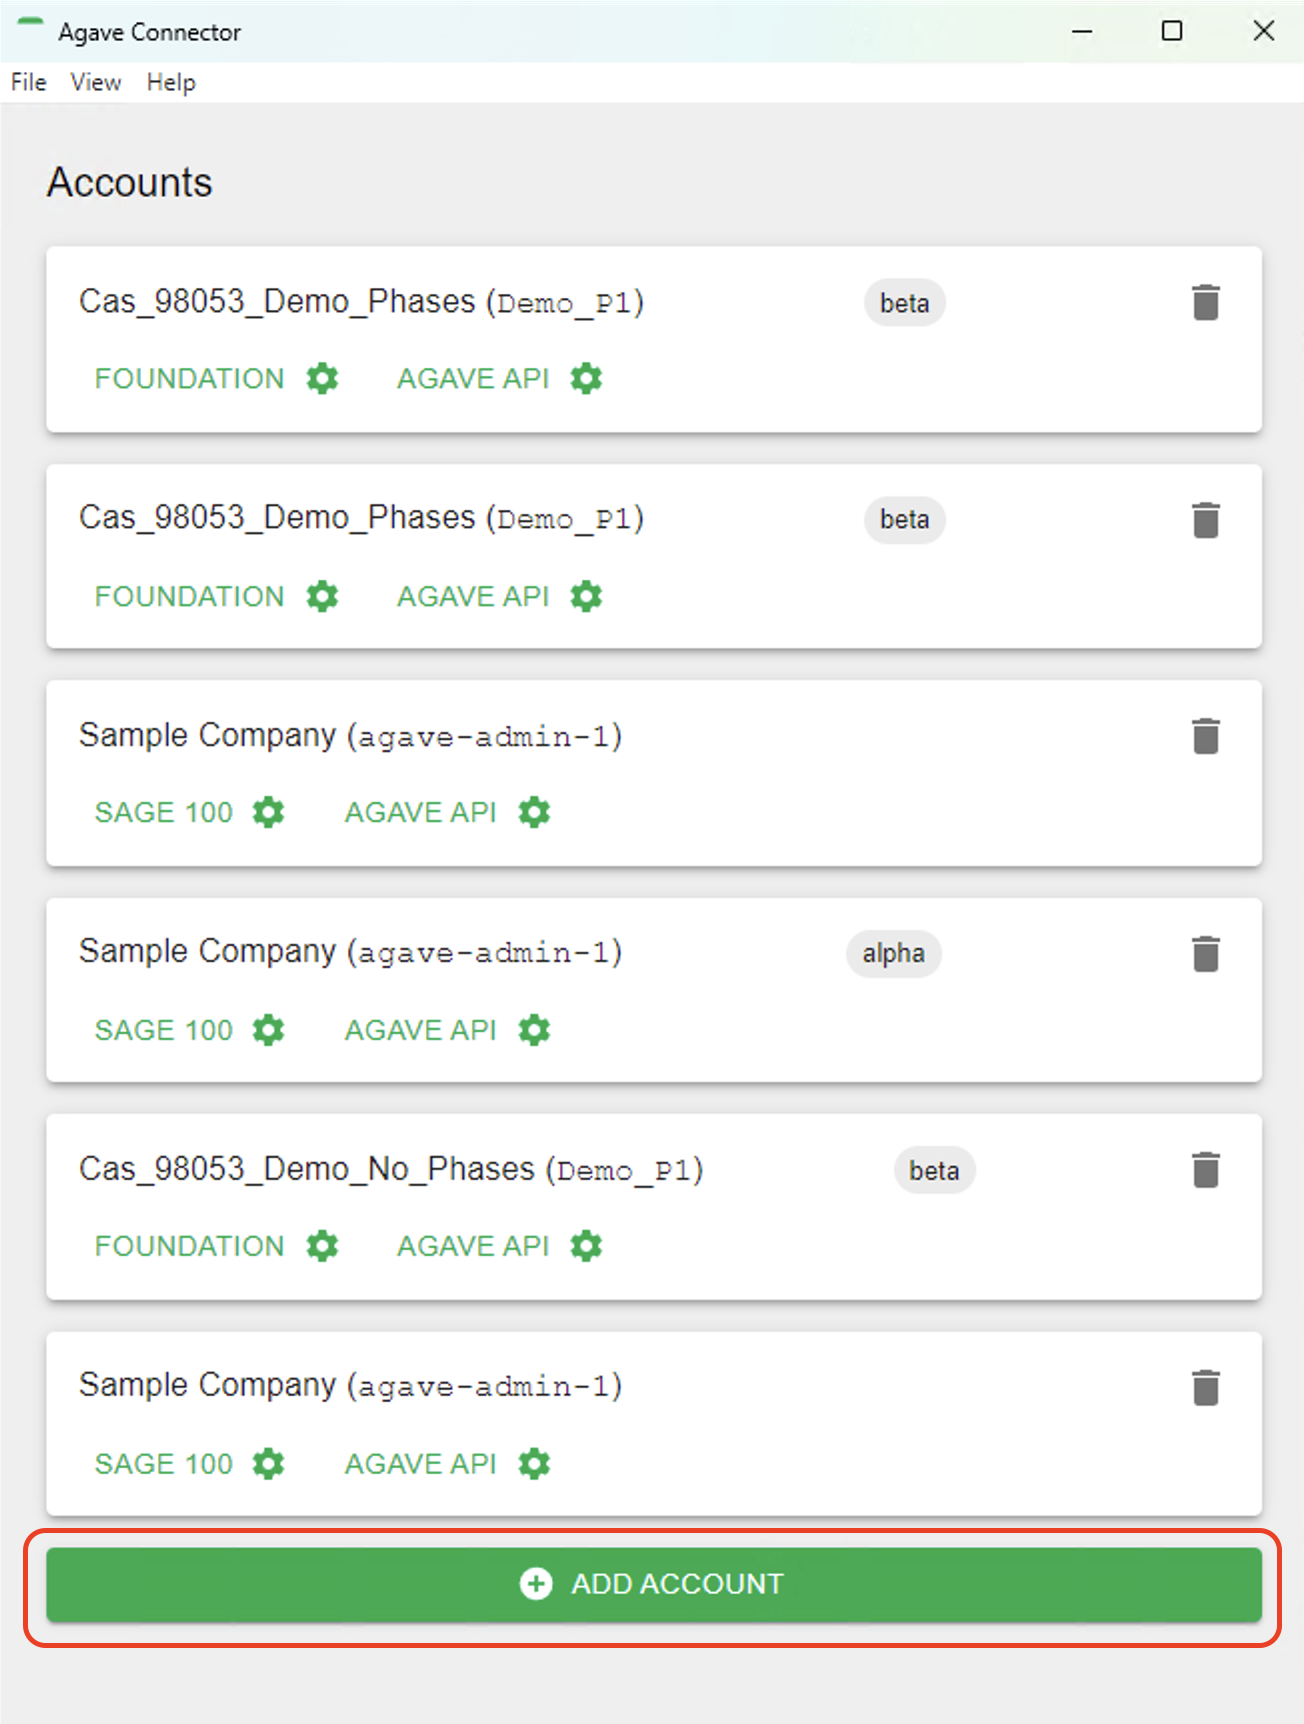Select the Agave API label on the second Cas_98053_Demo_Phases account

[x=473, y=596]
